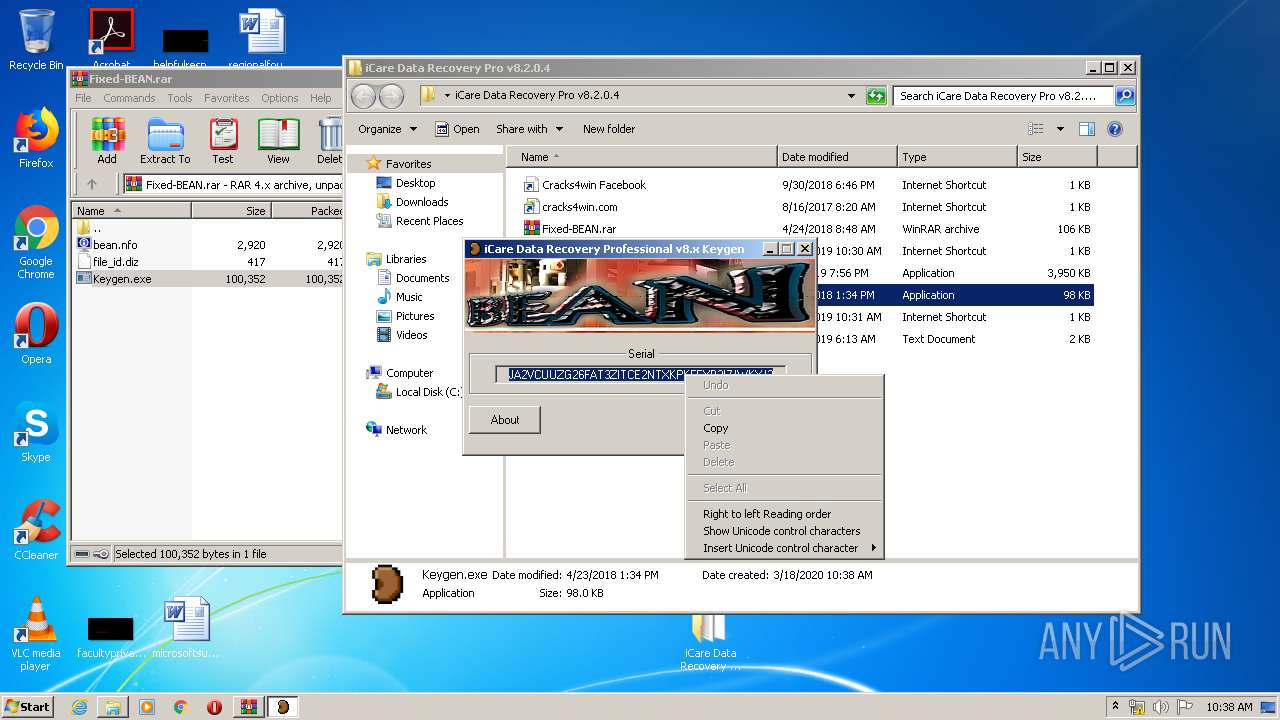The image size is (1280, 720).
Task: Click the Explorer Back navigation button
Action: pyautogui.click(x=363, y=96)
